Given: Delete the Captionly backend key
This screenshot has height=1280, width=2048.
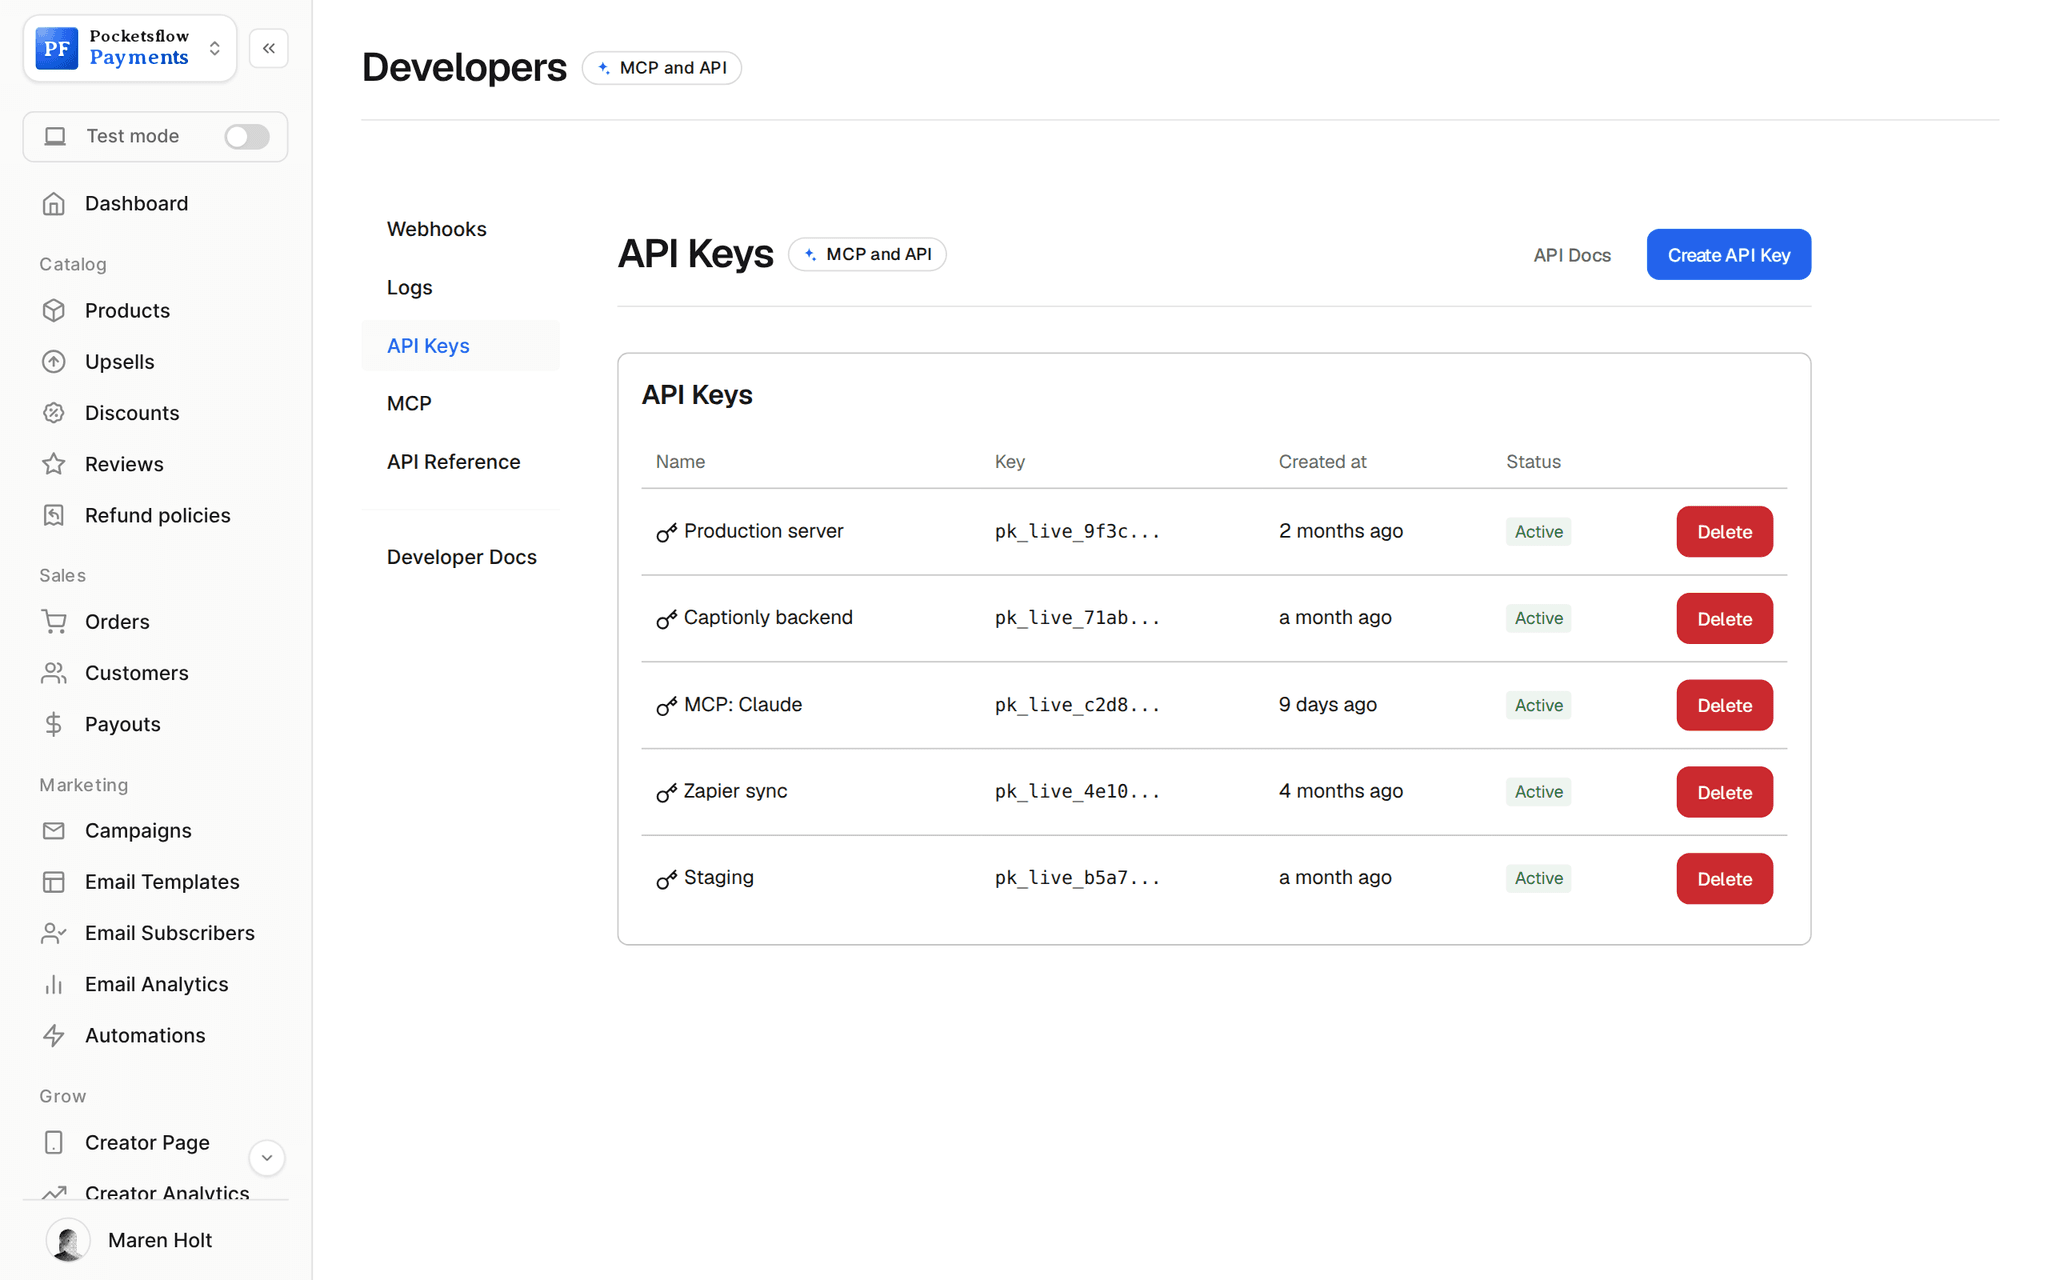Looking at the screenshot, I should tap(1725, 619).
